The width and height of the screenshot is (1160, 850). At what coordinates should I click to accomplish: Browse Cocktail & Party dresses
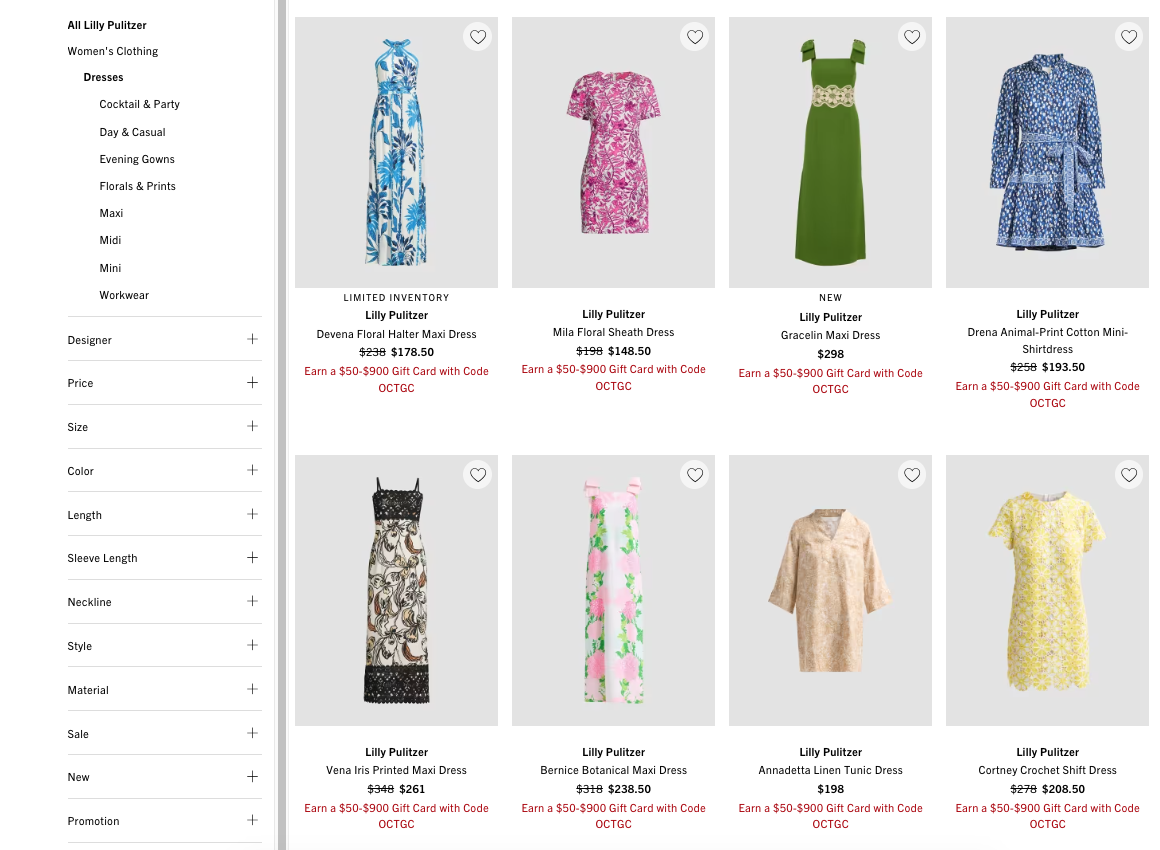[x=140, y=104]
